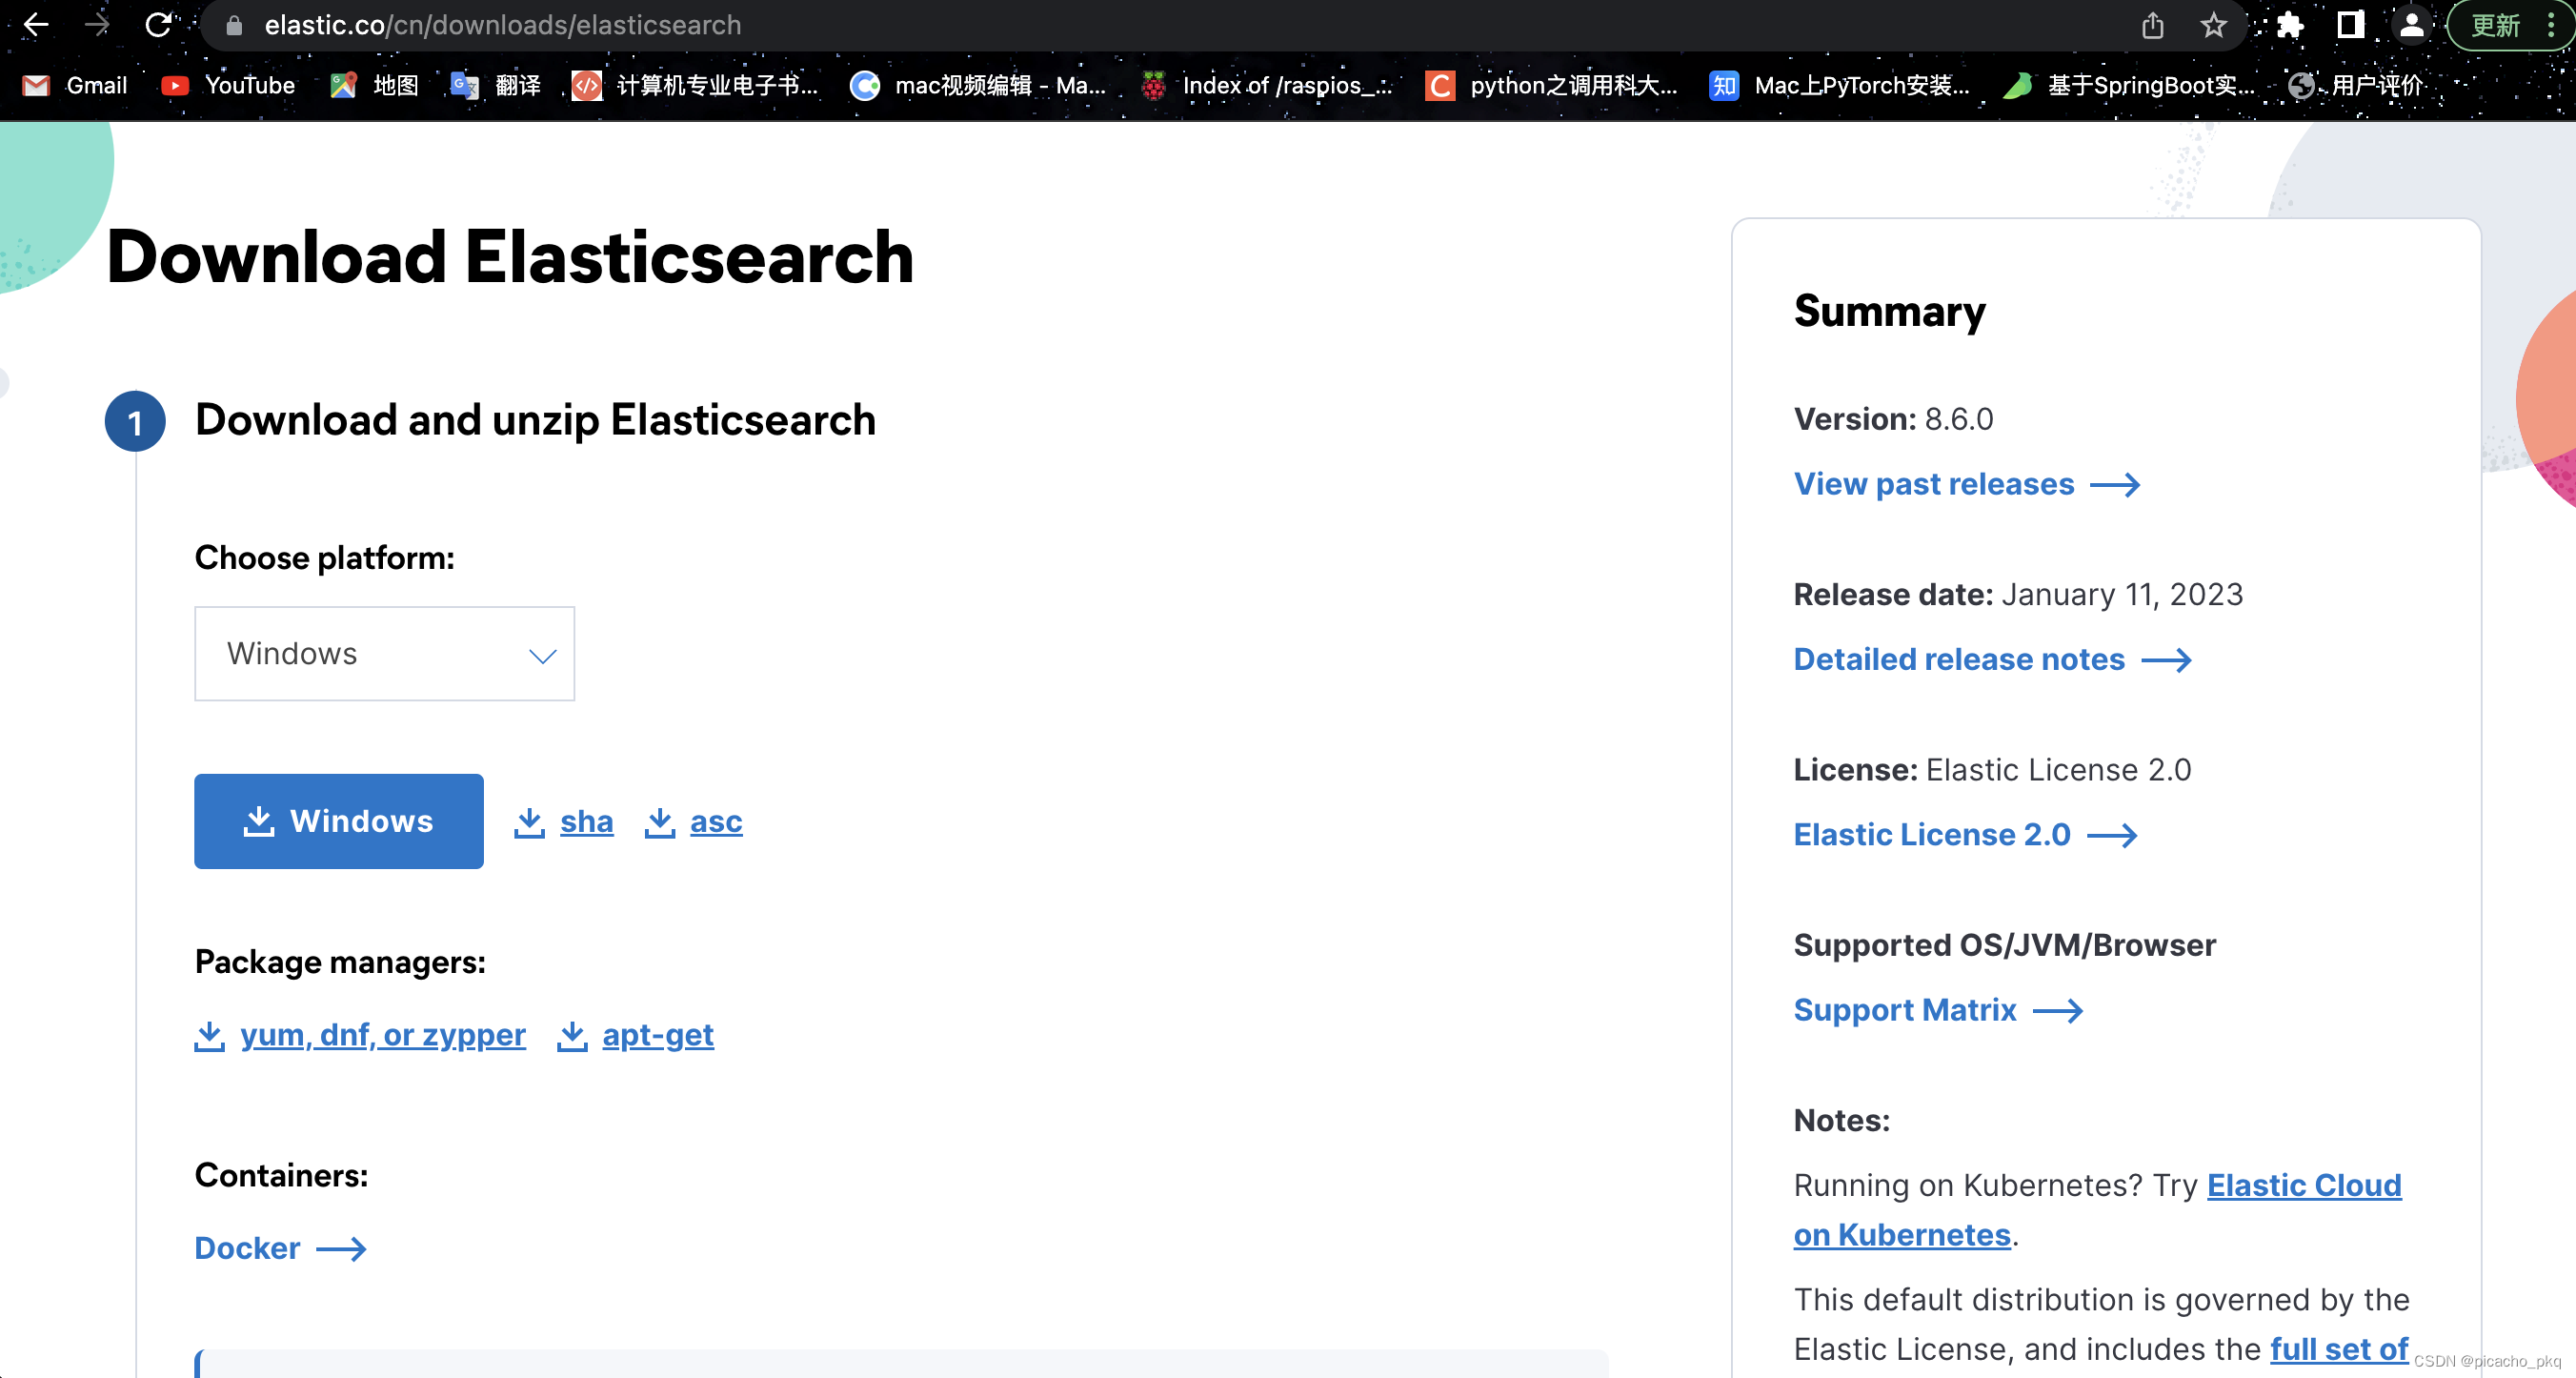Download the sha checksum file
The width and height of the screenshot is (2576, 1378).
[585, 822]
